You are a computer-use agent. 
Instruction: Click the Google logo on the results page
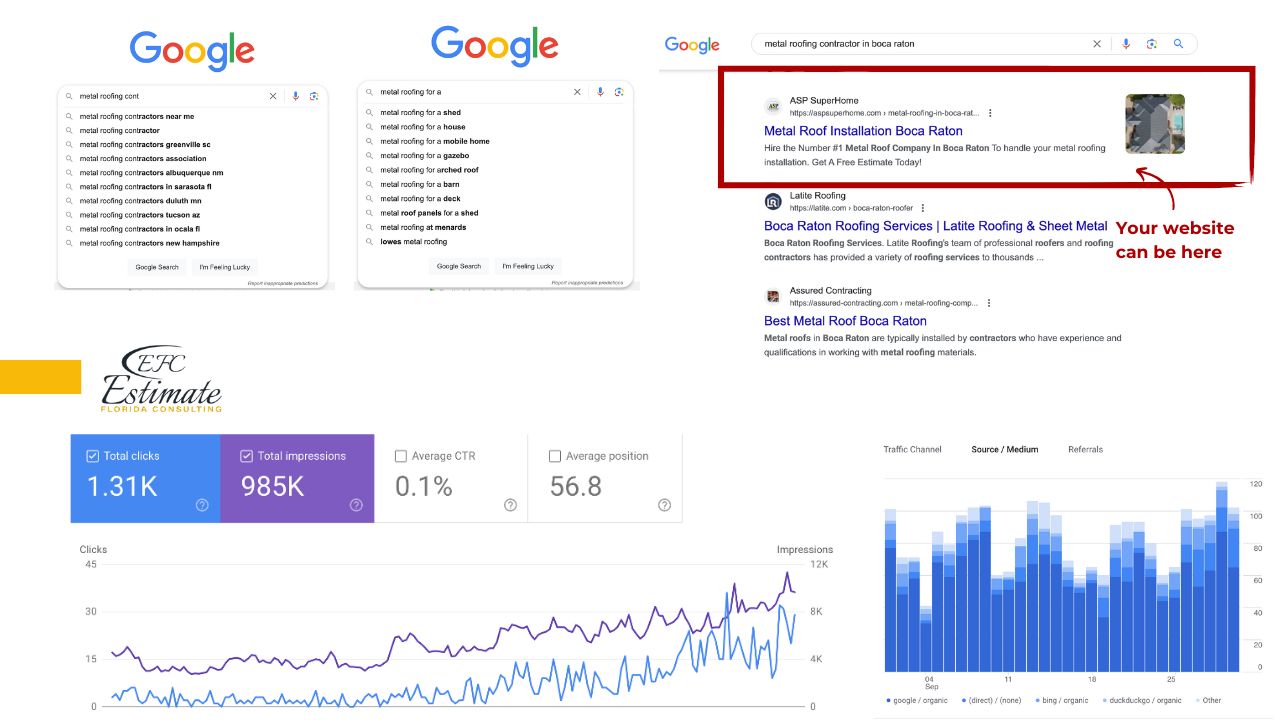pos(692,45)
